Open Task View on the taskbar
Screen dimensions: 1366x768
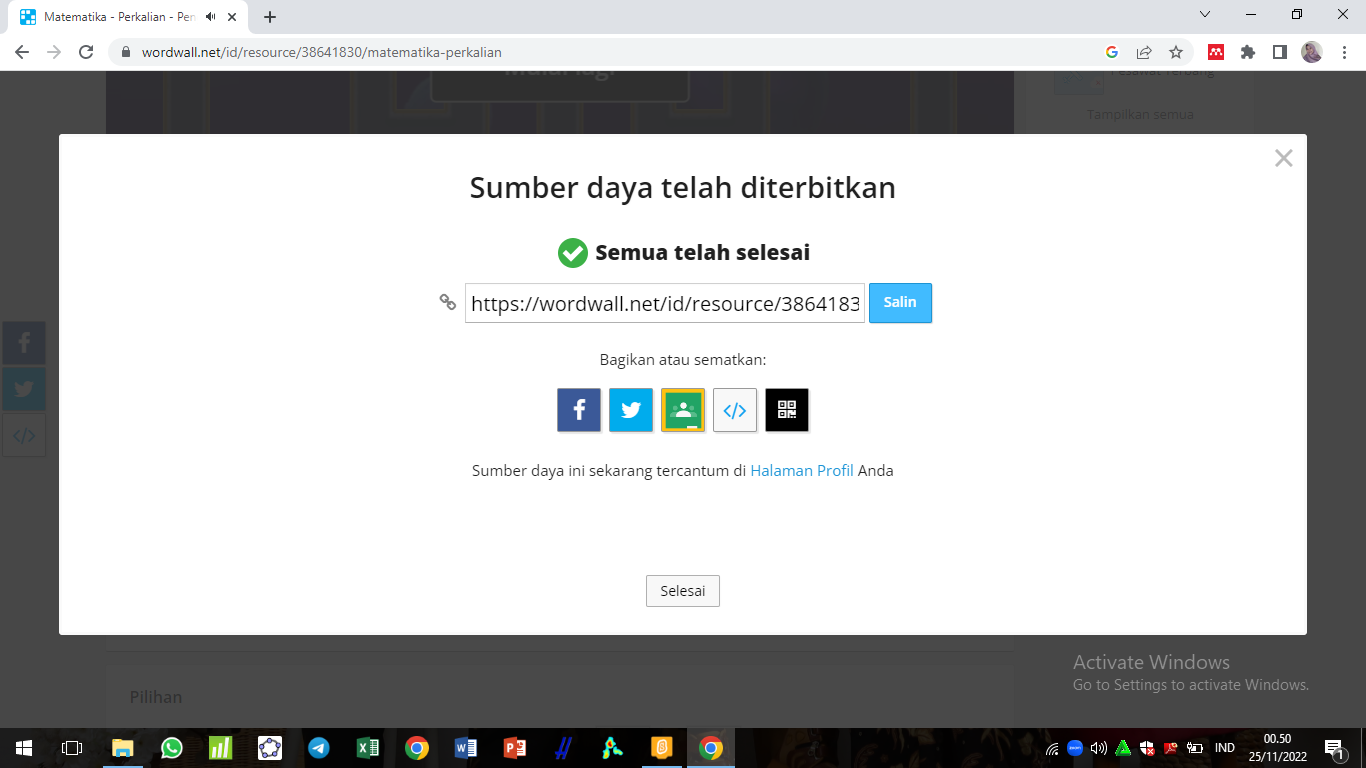point(72,748)
